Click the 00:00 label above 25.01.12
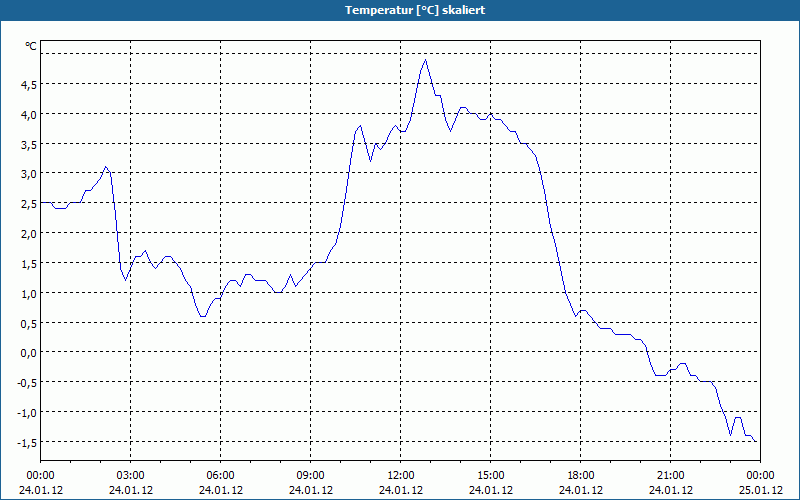 point(761,476)
